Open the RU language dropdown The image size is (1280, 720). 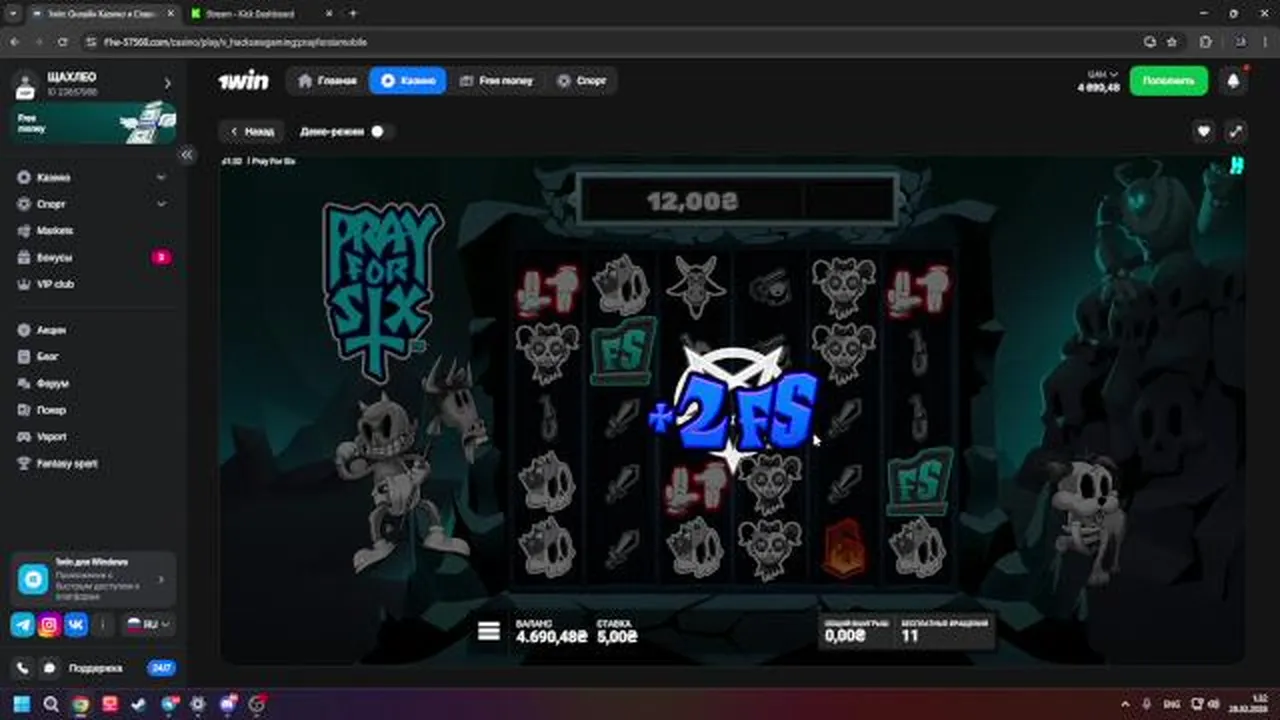[x=148, y=625]
